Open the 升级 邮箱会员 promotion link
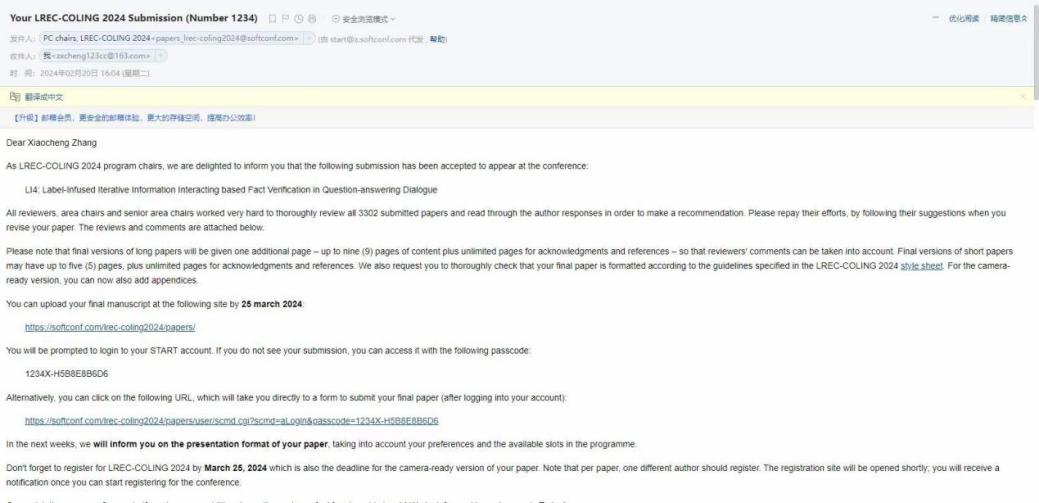The height and width of the screenshot is (503, 1039). pyautogui.click(x=135, y=117)
